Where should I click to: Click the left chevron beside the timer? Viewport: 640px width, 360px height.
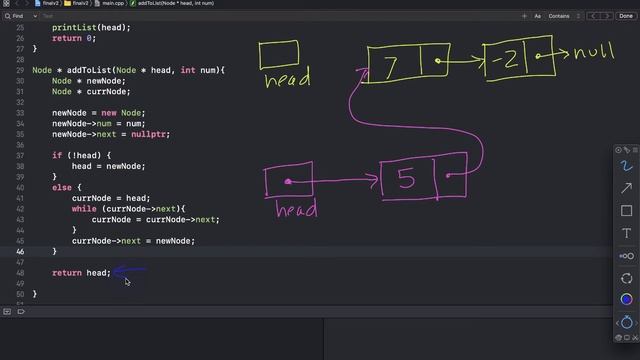(617, 323)
